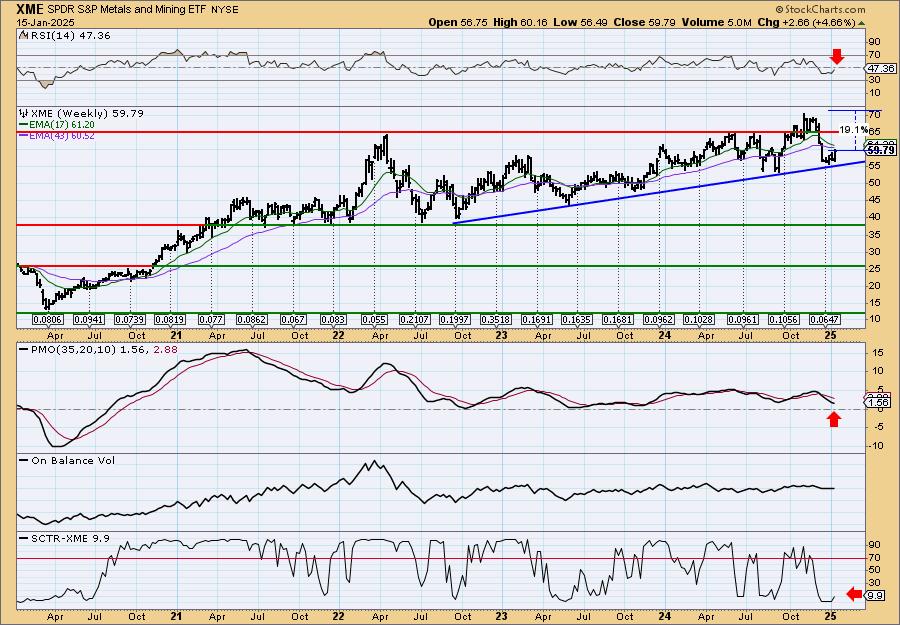900x625 pixels.
Task: Click the 15-Jan-2025 chart date
Action: (x=44, y=22)
